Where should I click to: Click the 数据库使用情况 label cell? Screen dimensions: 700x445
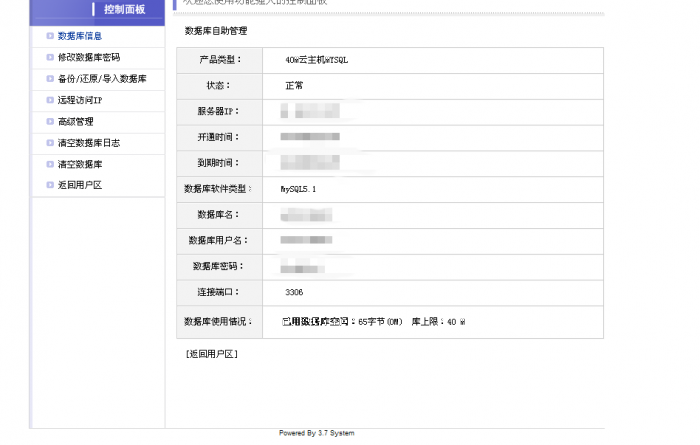(x=220, y=322)
